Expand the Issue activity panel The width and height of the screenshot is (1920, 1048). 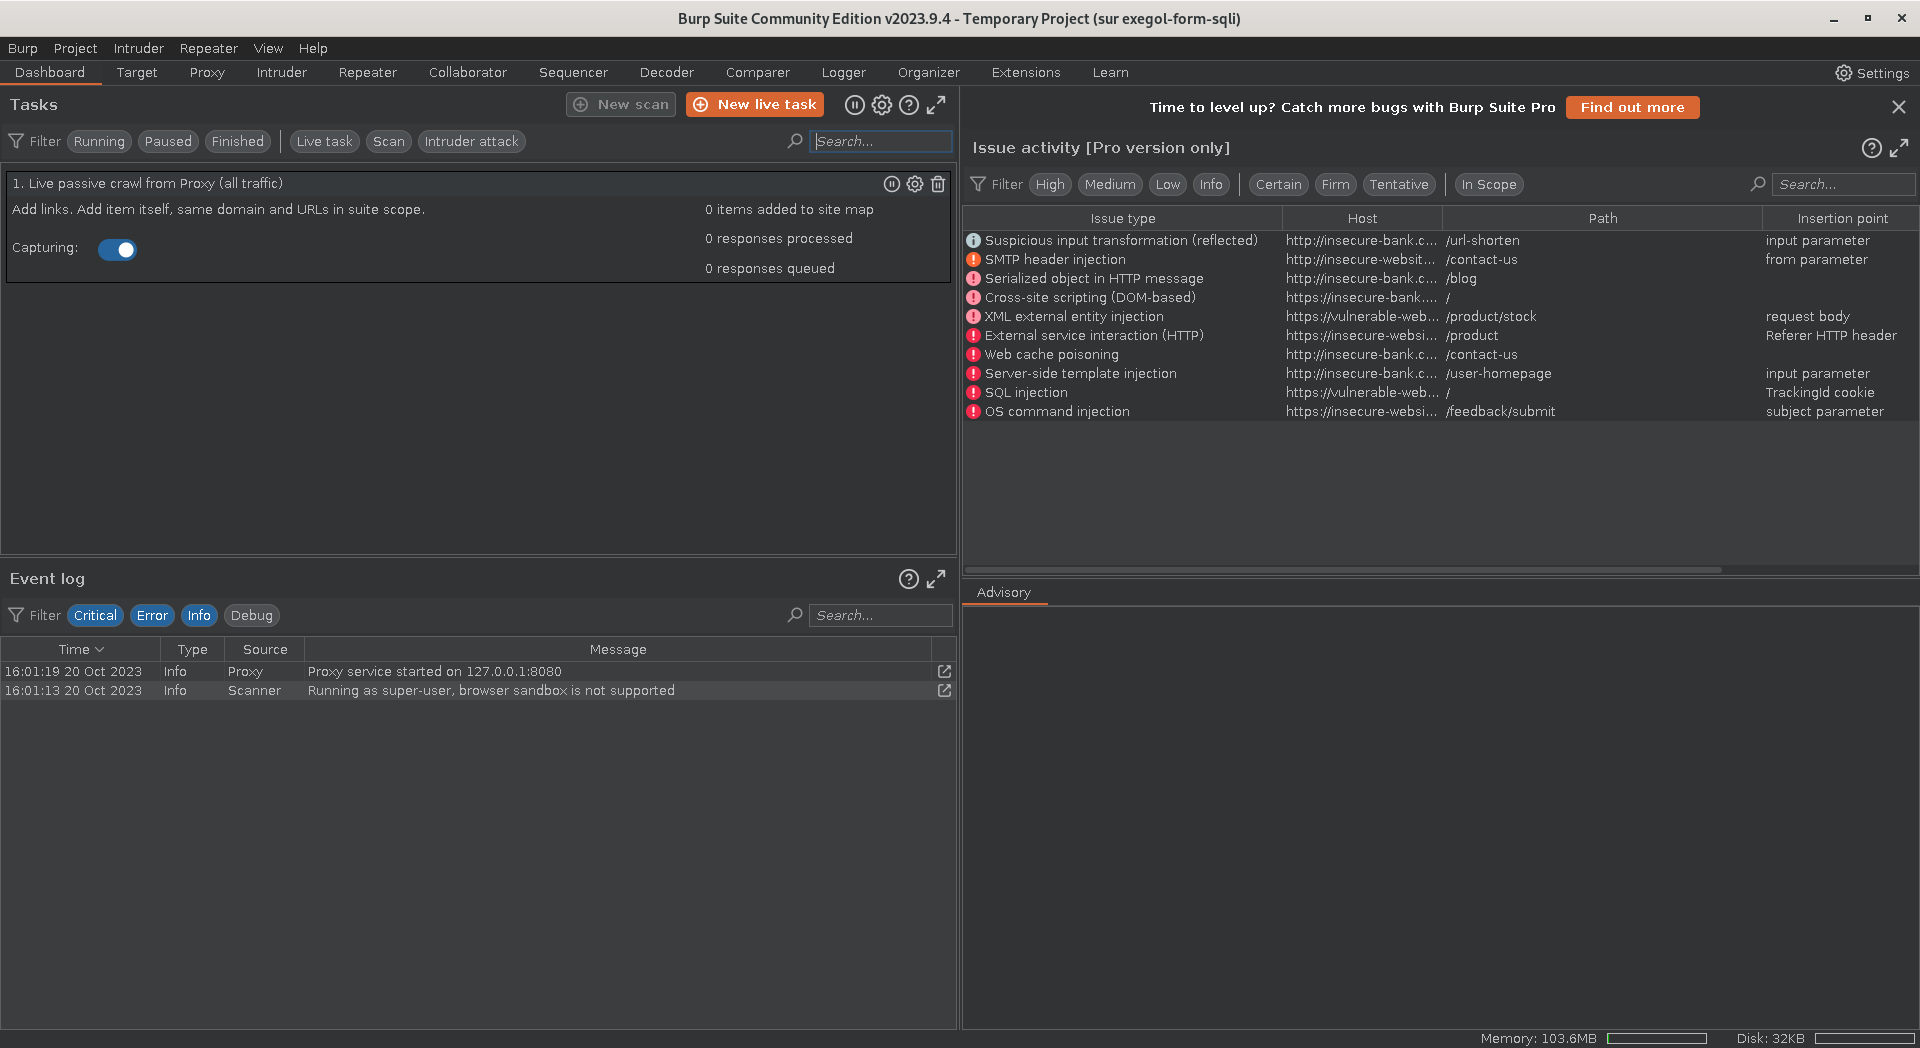(x=1899, y=148)
